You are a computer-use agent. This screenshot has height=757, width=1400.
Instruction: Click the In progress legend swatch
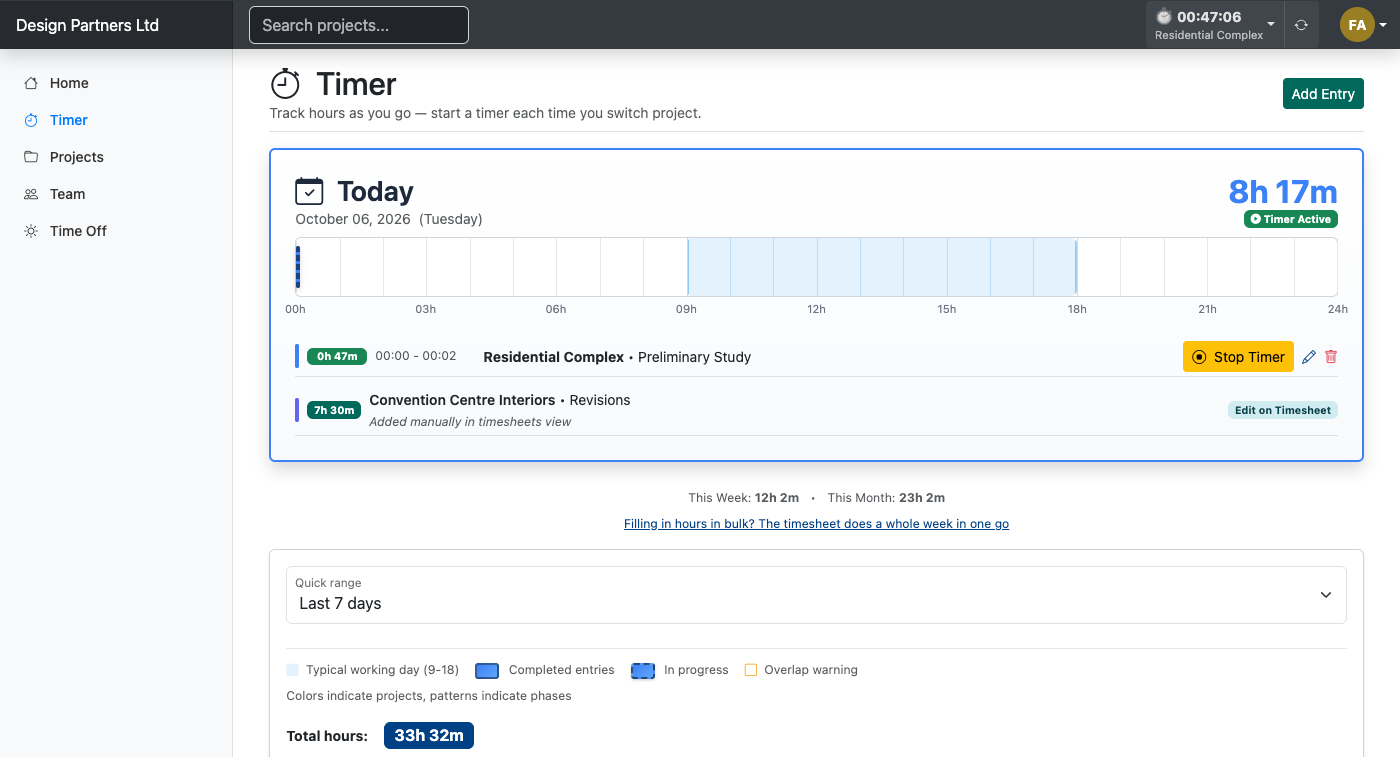pyautogui.click(x=643, y=670)
